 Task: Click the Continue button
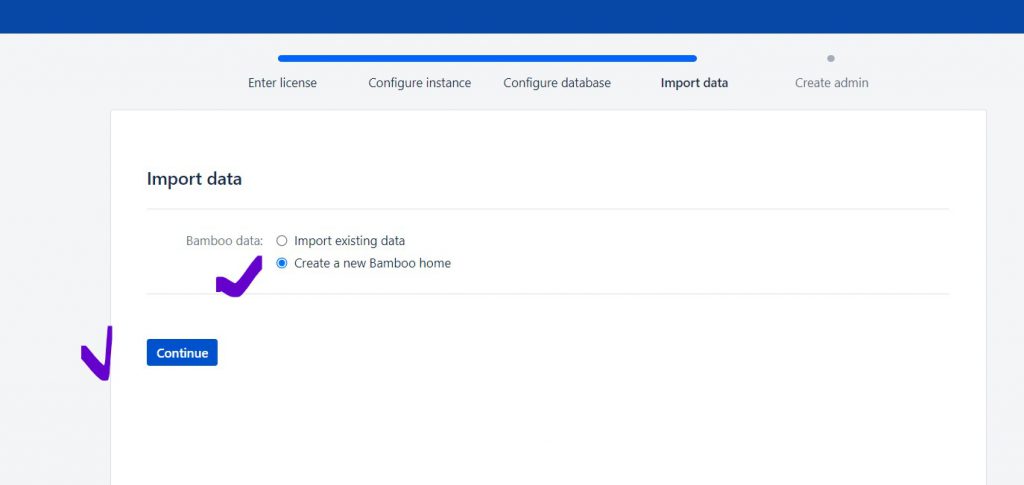[182, 353]
